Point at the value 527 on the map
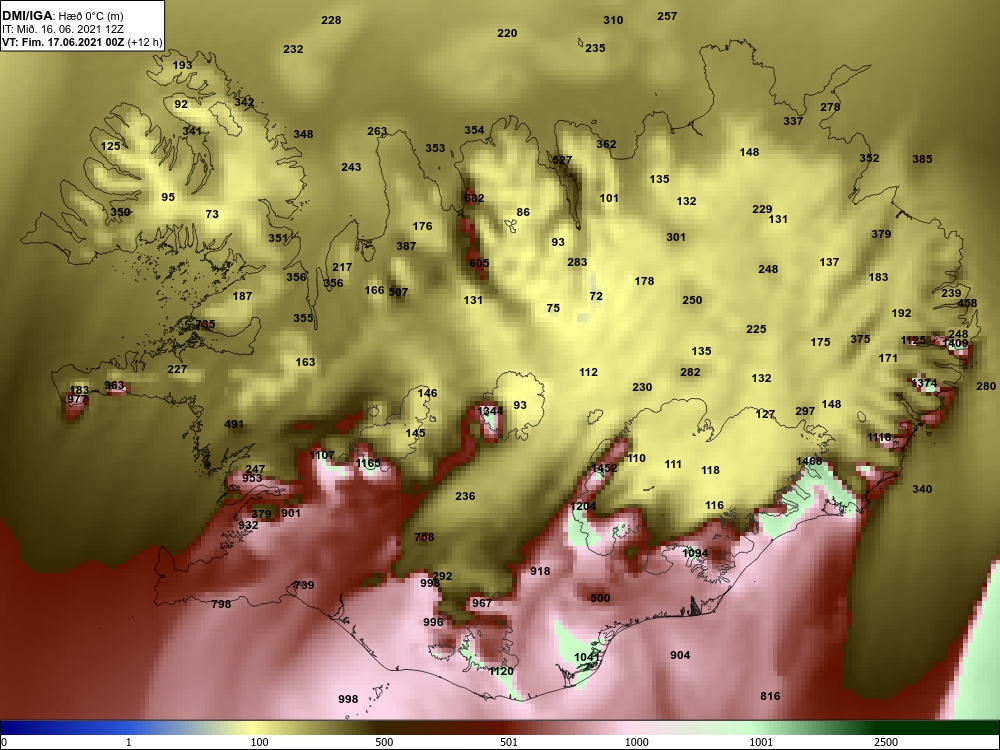The height and width of the screenshot is (750, 1000). [562, 160]
